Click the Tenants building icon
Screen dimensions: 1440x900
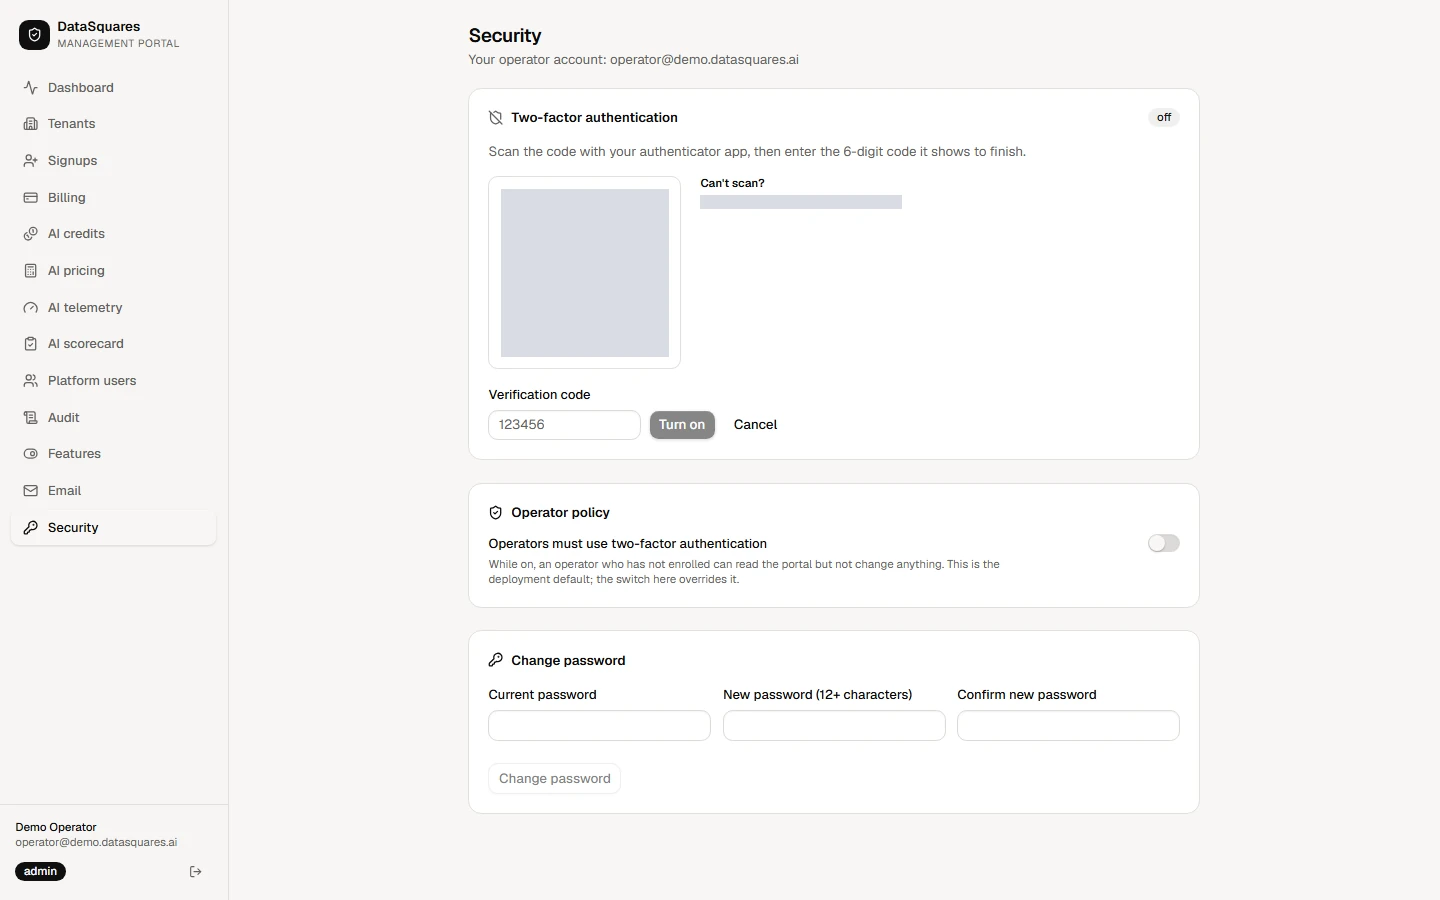[31, 124]
